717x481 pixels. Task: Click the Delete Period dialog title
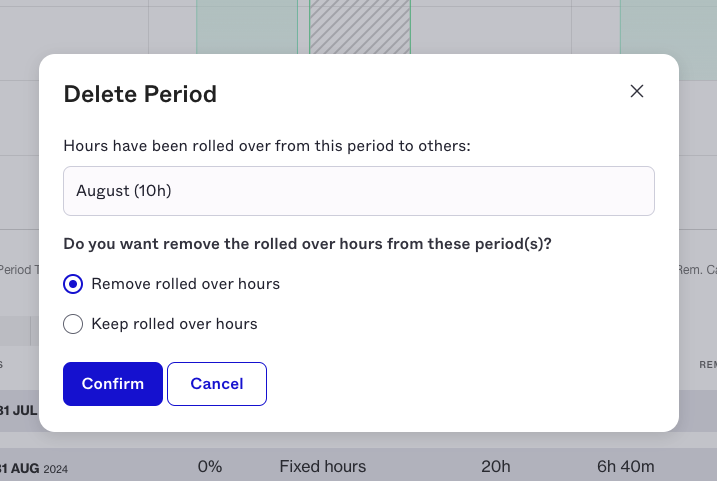coord(140,94)
